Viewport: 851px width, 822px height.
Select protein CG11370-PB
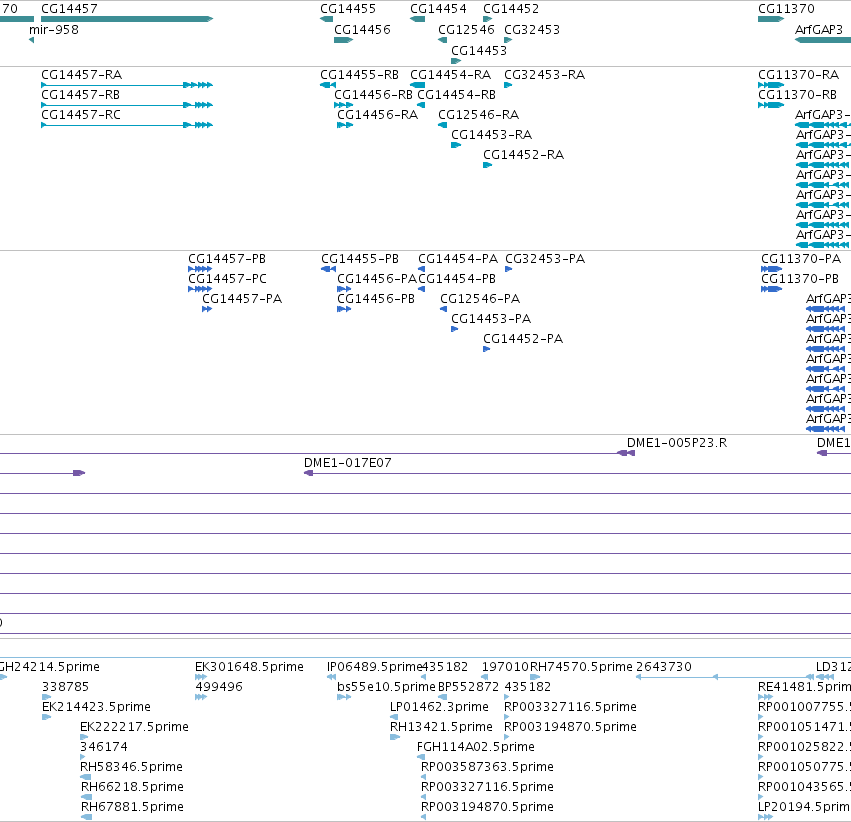click(799, 278)
